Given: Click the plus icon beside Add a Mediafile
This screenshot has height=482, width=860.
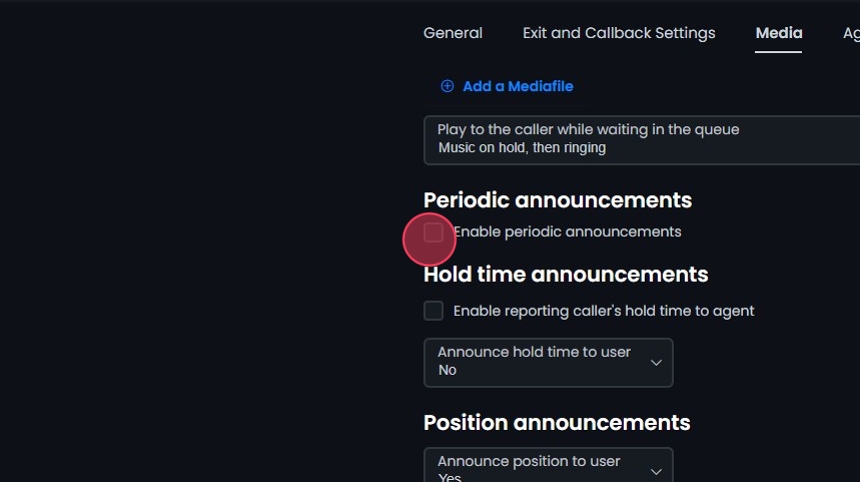Looking at the screenshot, I should coord(447,86).
